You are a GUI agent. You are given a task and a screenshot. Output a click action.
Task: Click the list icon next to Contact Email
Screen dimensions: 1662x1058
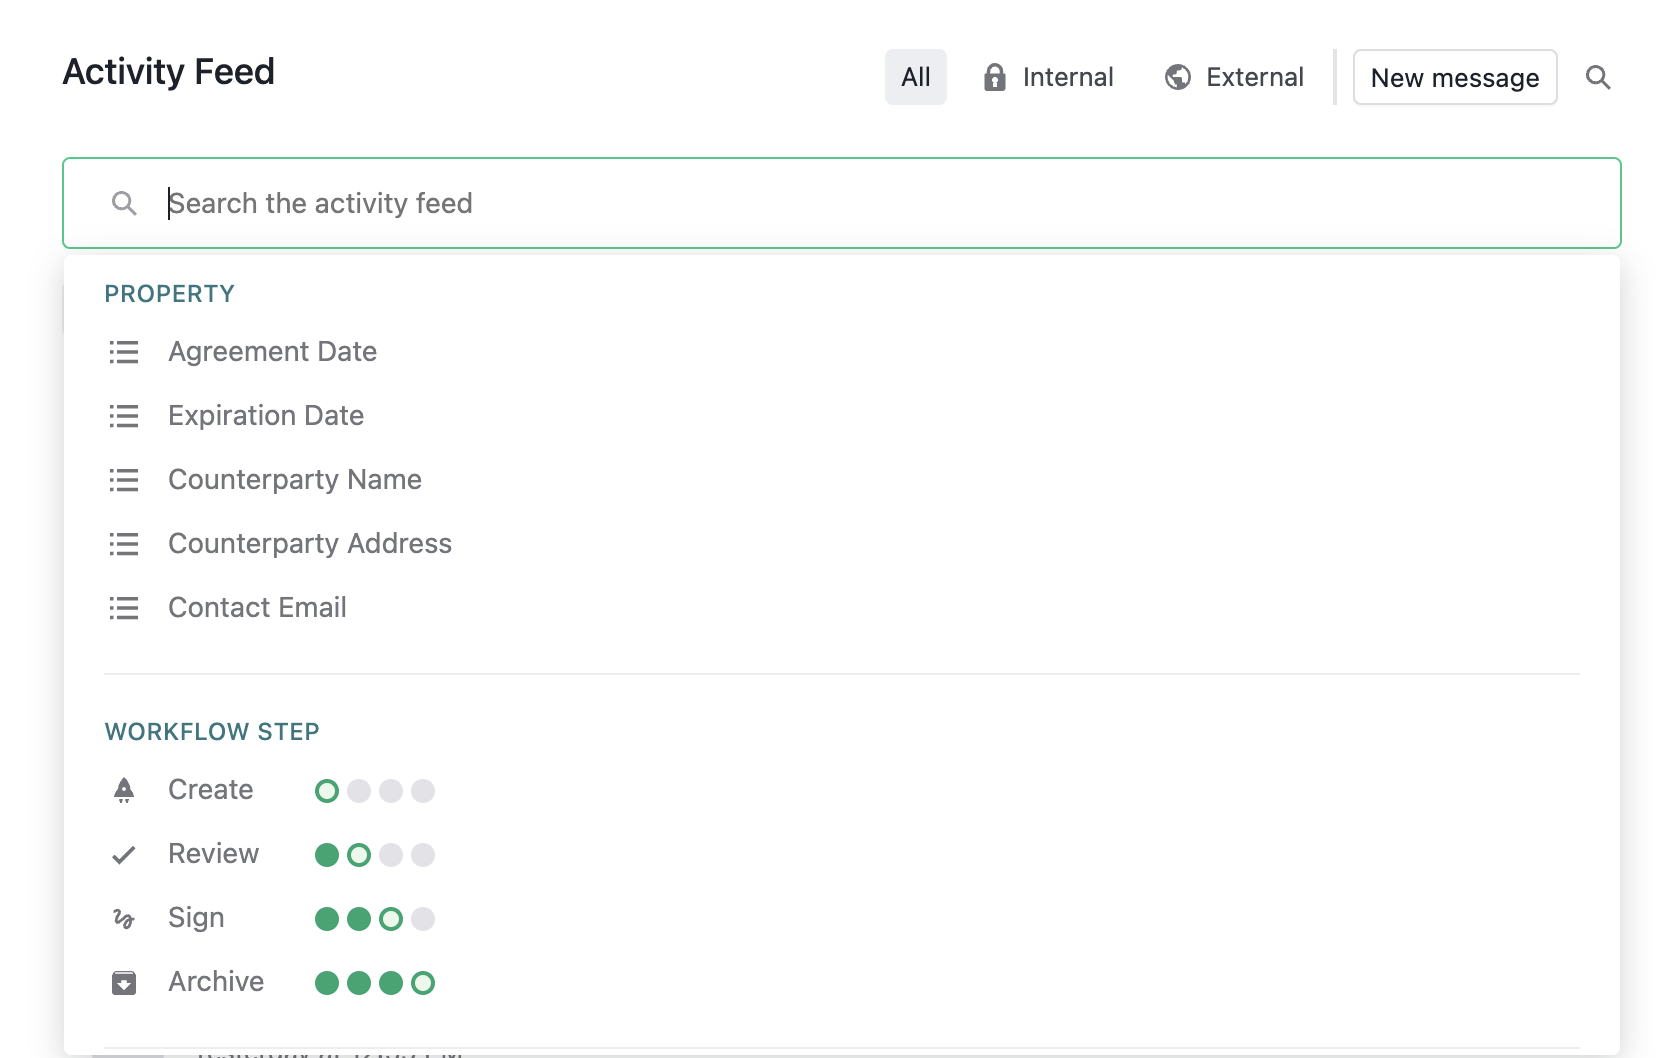124,607
